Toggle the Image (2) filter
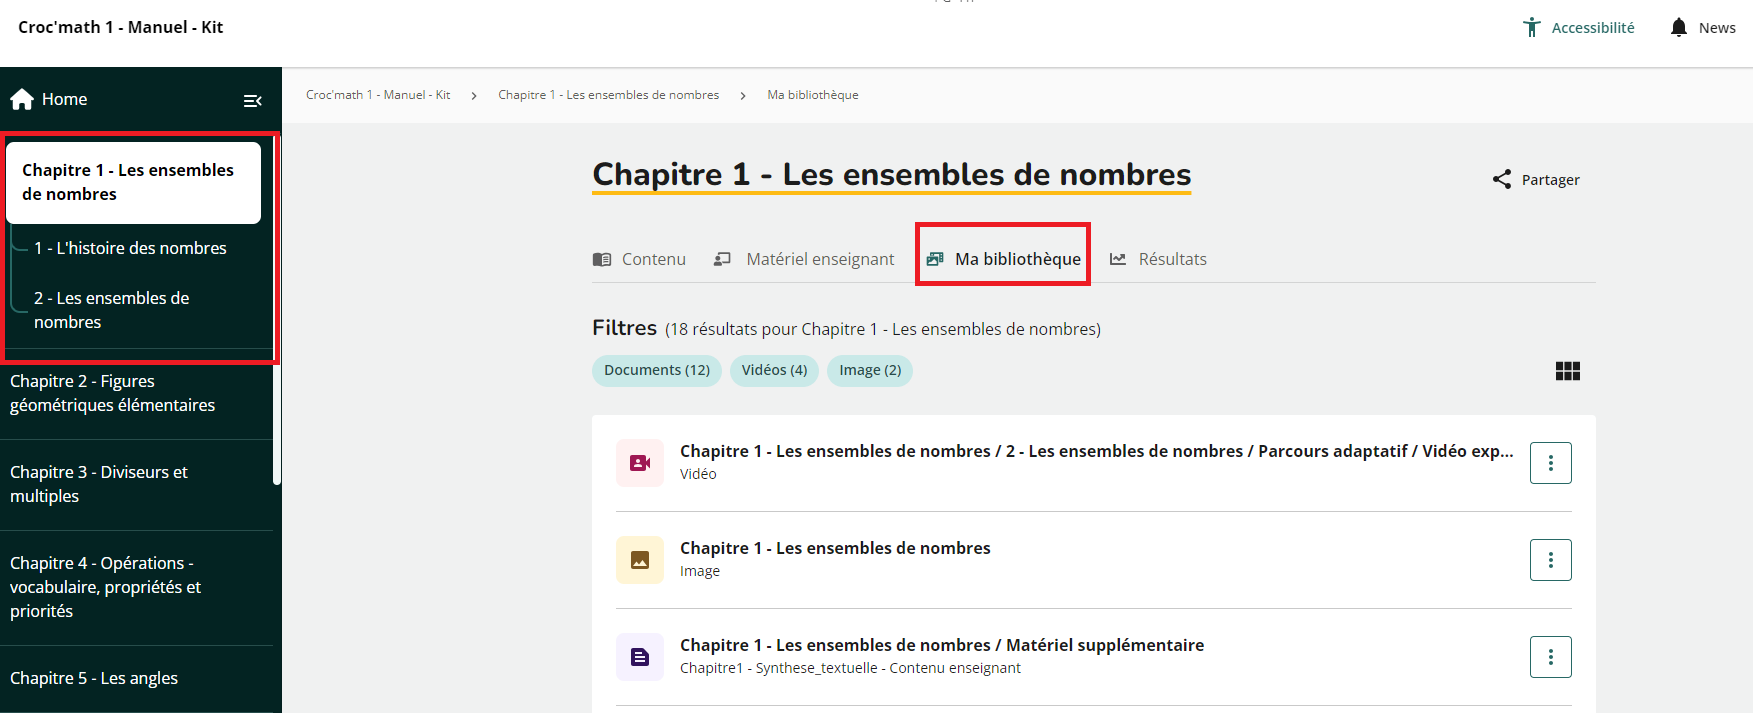This screenshot has height=713, width=1753. pyautogui.click(x=869, y=370)
